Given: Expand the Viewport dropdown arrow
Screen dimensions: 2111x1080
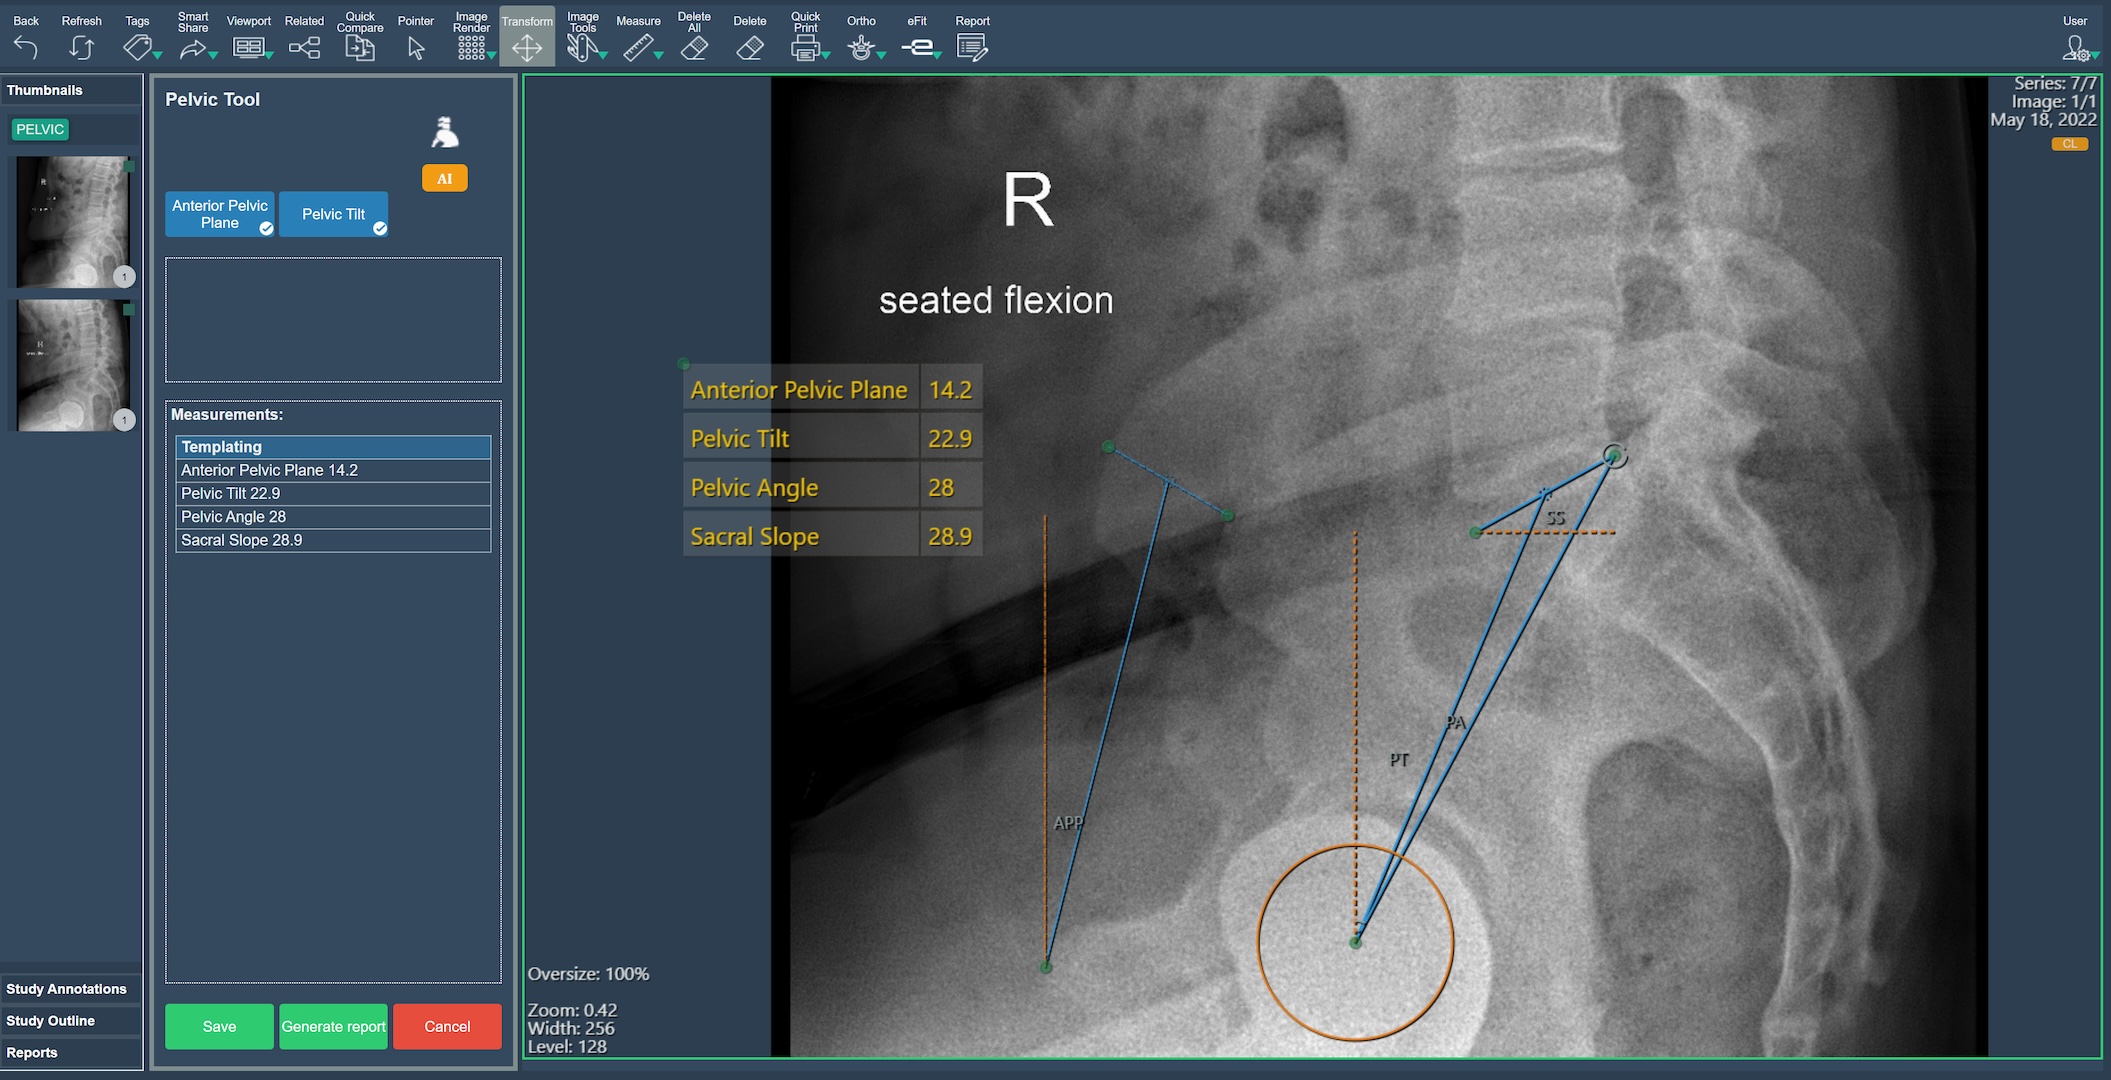Looking at the screenshot, I should coord(269,56).
